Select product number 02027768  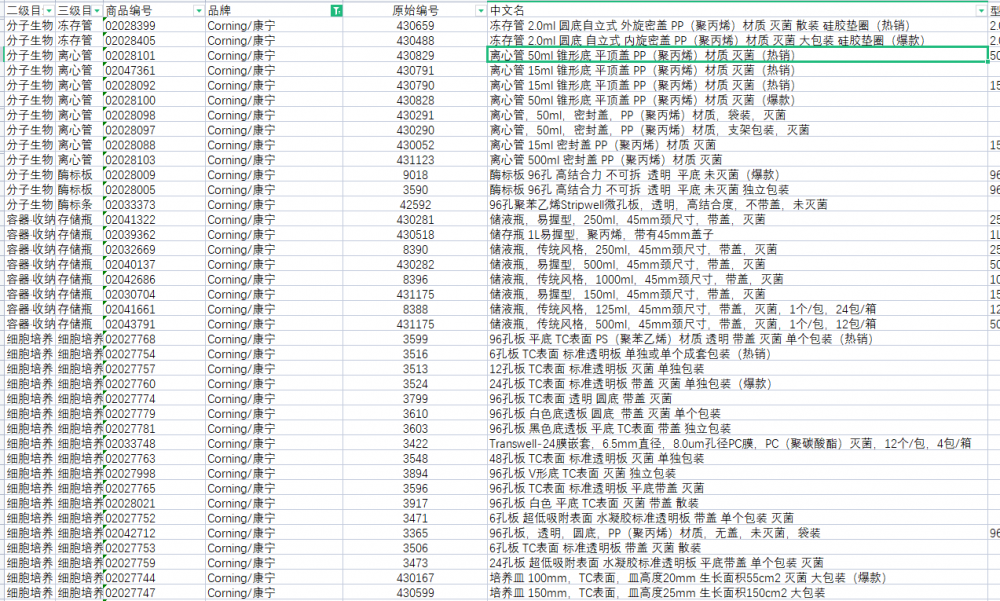coord(154,339)
